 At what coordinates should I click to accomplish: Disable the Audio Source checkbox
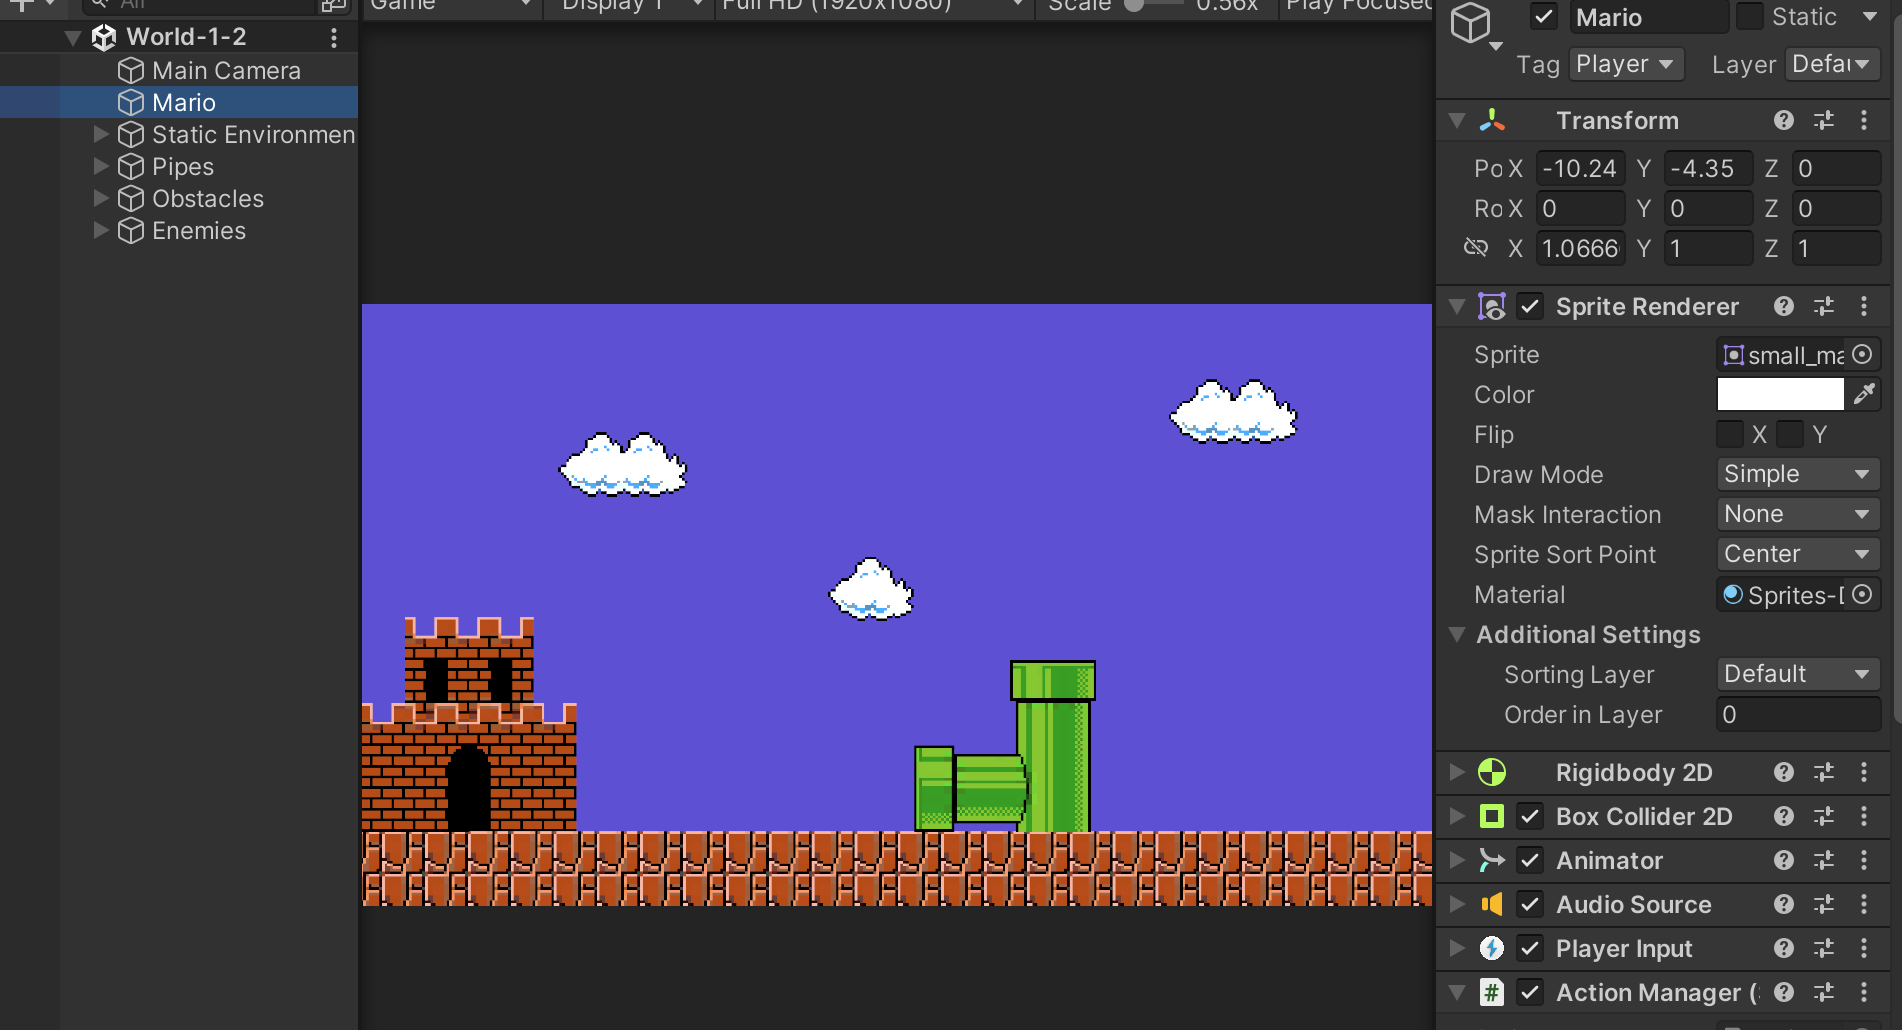click(x=1530, y=904)
